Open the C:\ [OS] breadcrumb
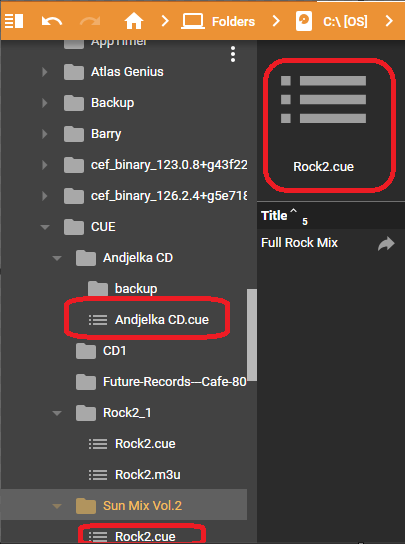Viewport: 405px width, 544px height. pos(345,22)
